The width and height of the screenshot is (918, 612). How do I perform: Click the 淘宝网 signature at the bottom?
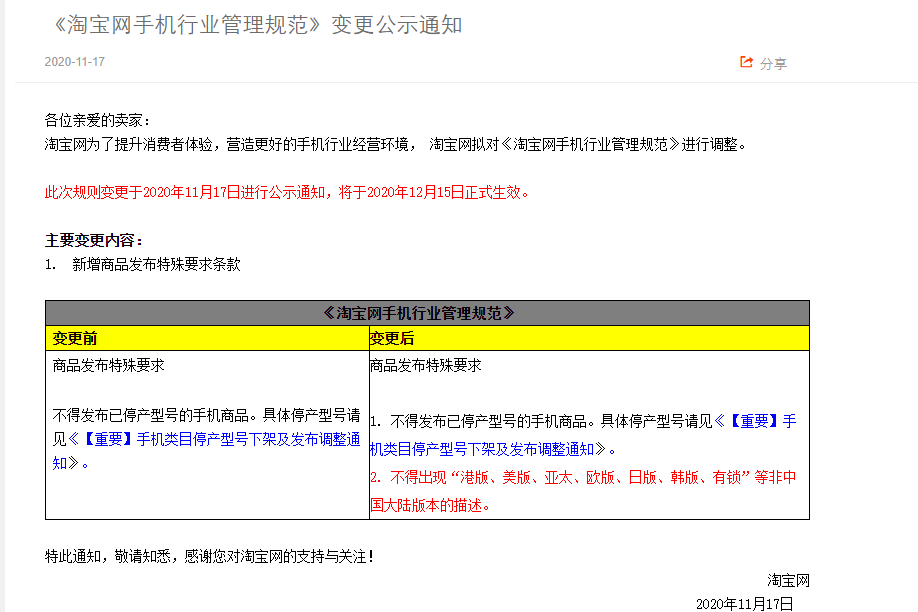click(x=788, y=580)
